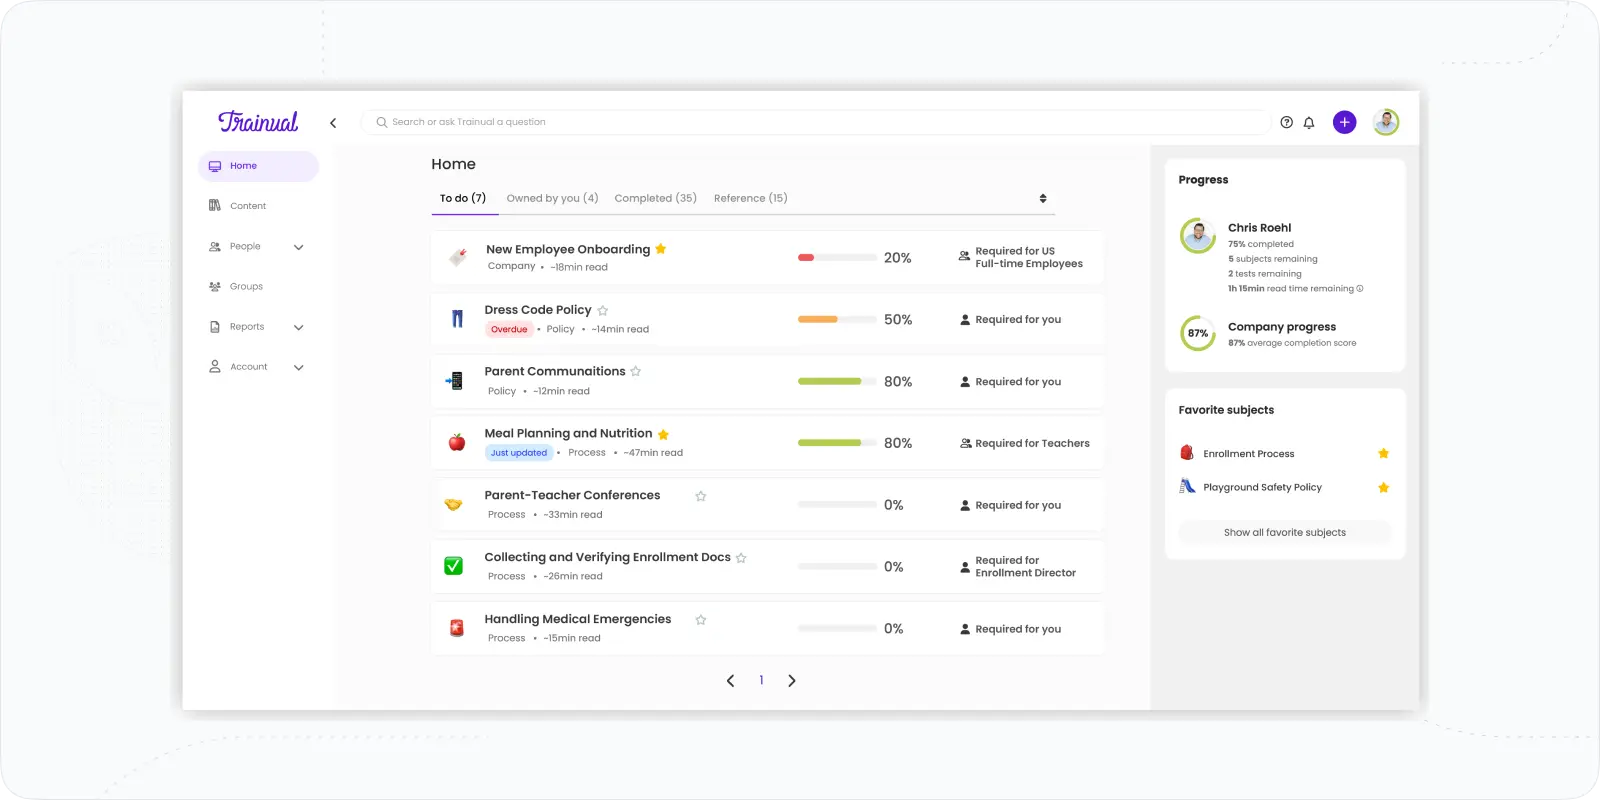1600x800 pixels.
Task: Click the Dress Code Policy jeans icon
Action: click(457, 319)
